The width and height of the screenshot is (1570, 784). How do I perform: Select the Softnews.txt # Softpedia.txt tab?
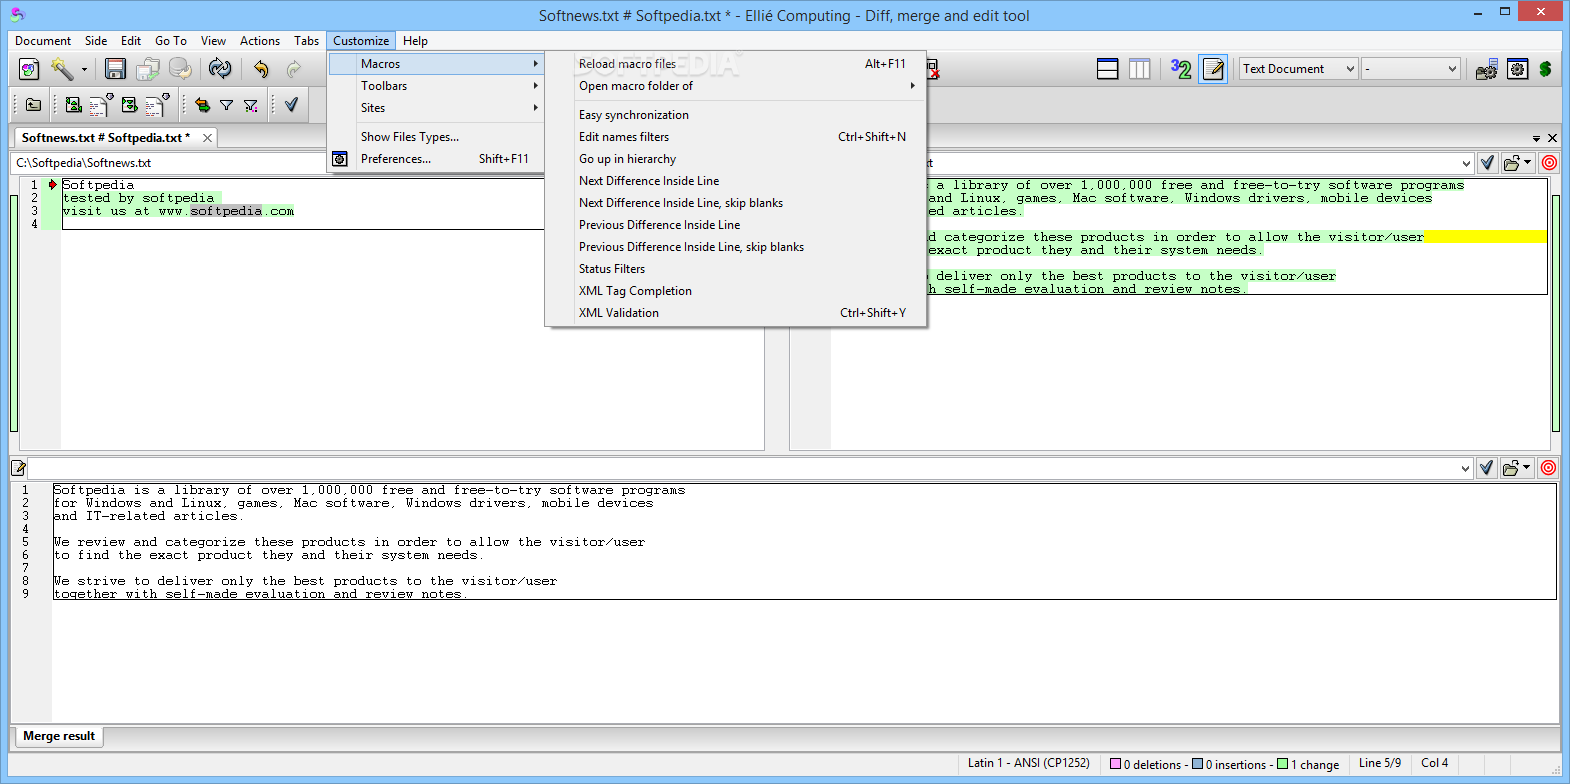pos(105,138)
